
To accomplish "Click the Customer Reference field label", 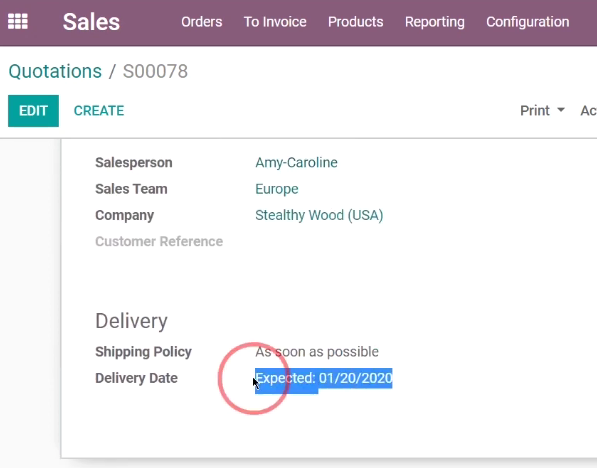I will 159,241.
